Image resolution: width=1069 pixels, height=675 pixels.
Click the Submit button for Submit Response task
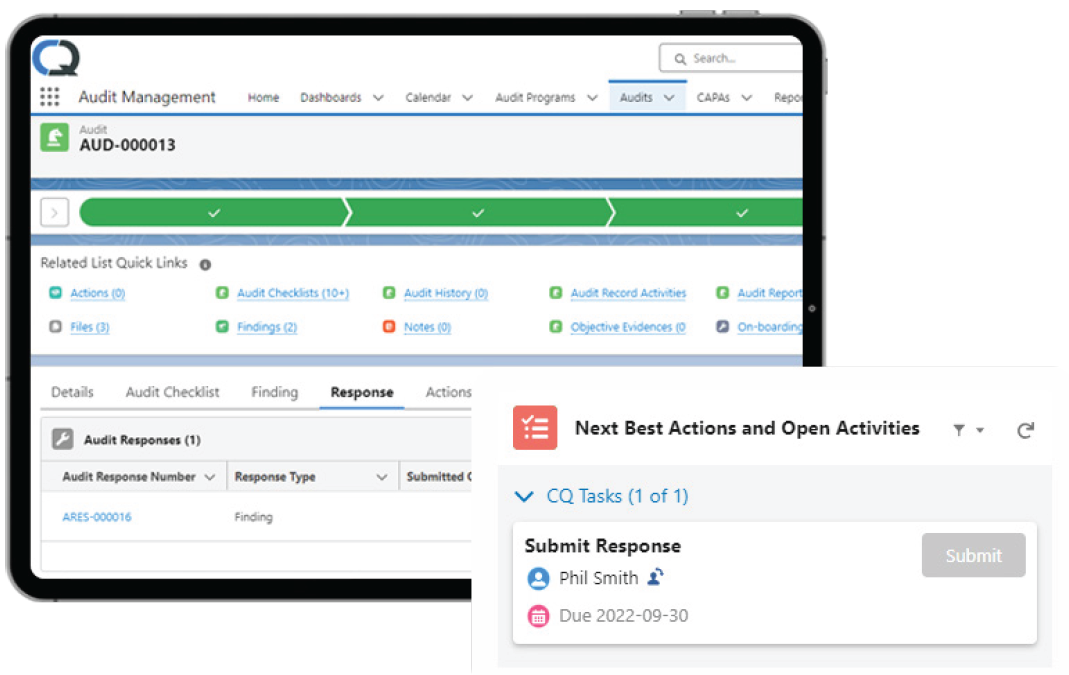pos(973,555)
